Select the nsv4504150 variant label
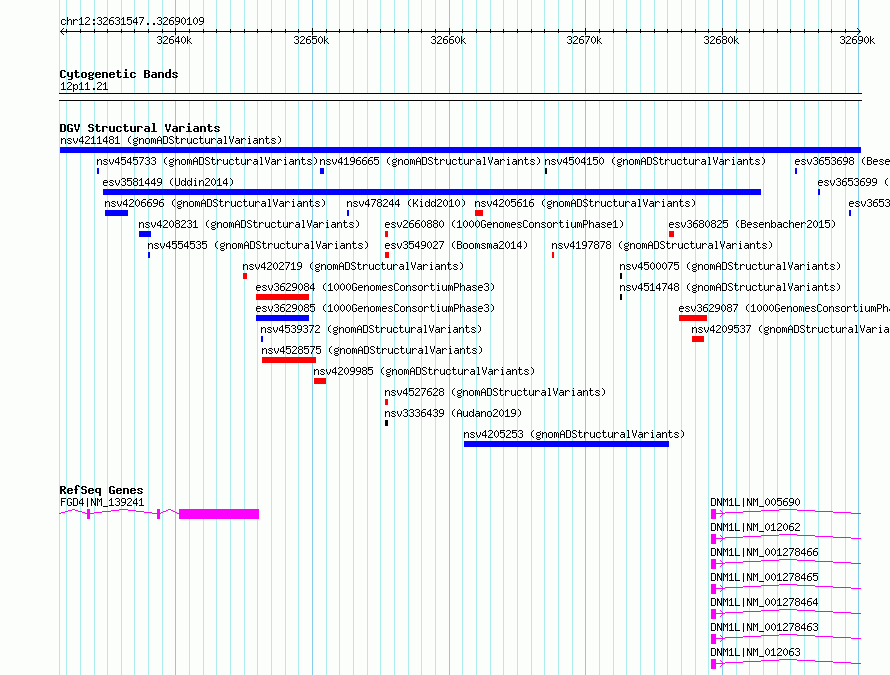The height and width of the screenshot is (675, 890). (x=655, y=161)
